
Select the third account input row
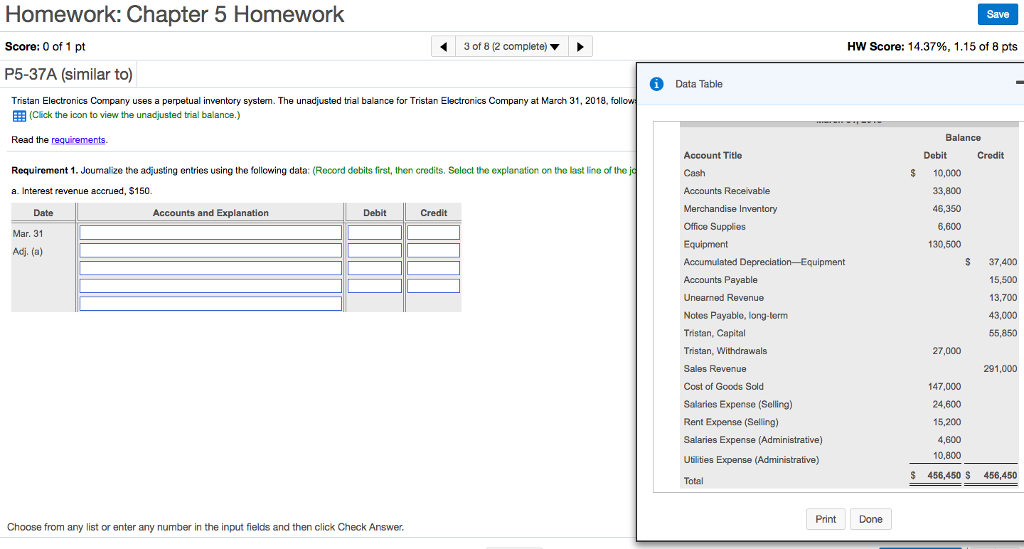click(210, 268)
